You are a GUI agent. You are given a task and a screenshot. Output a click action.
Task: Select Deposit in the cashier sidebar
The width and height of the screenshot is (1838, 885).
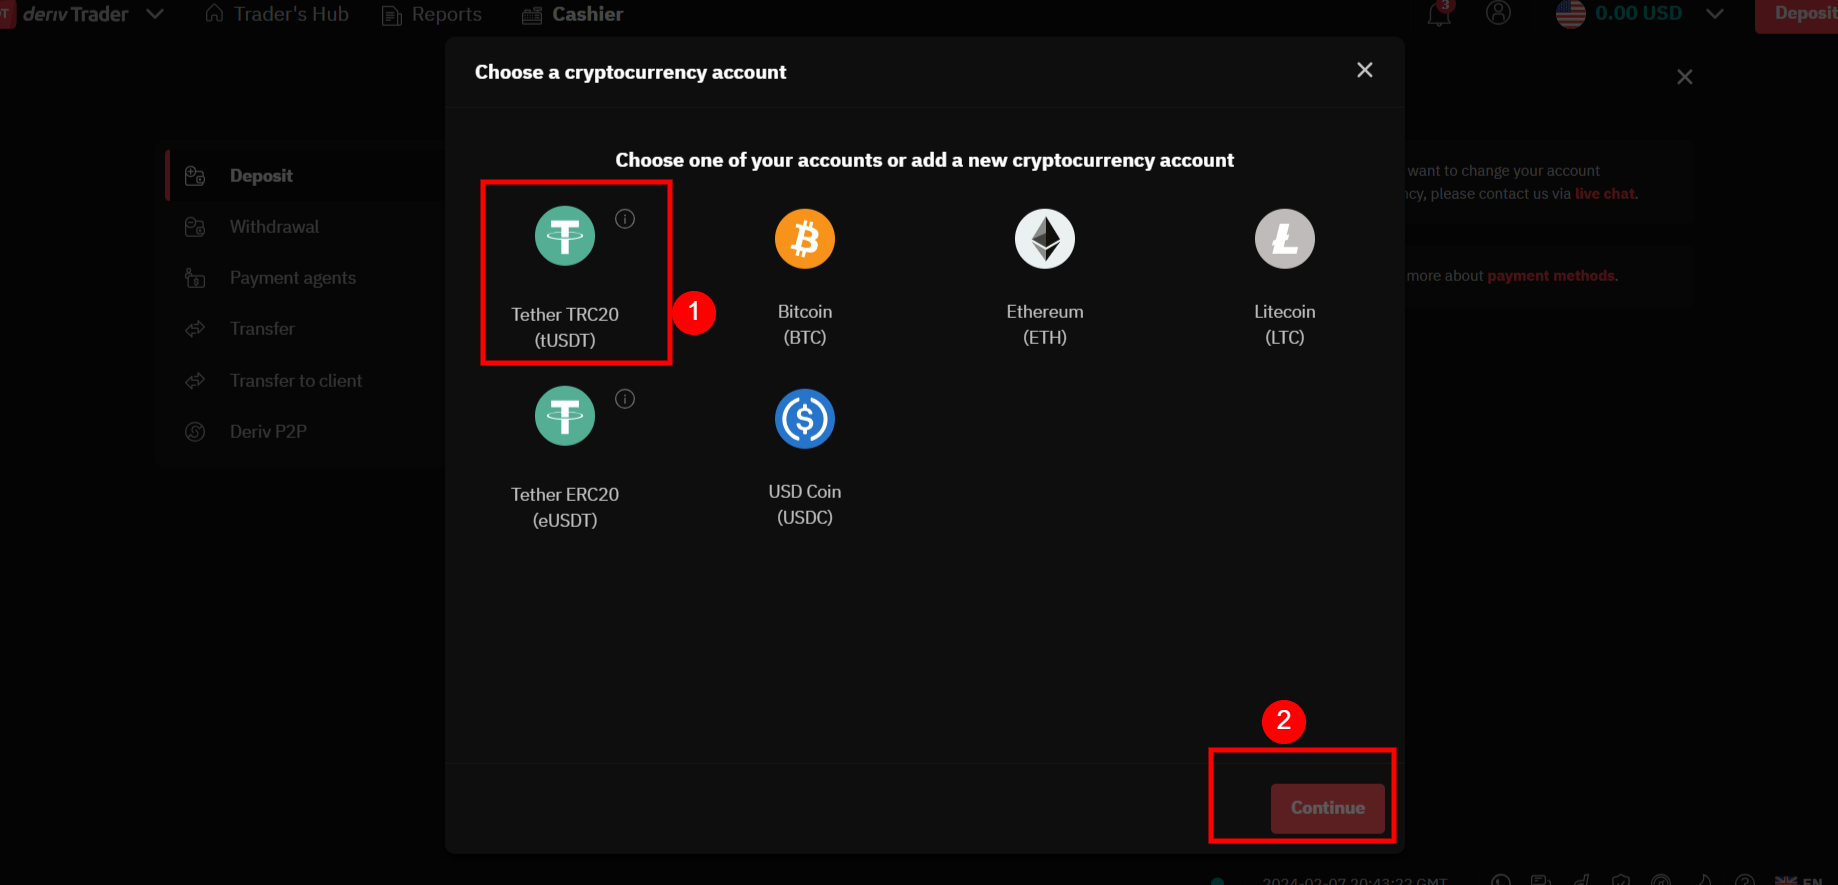(x=305, y=176)
